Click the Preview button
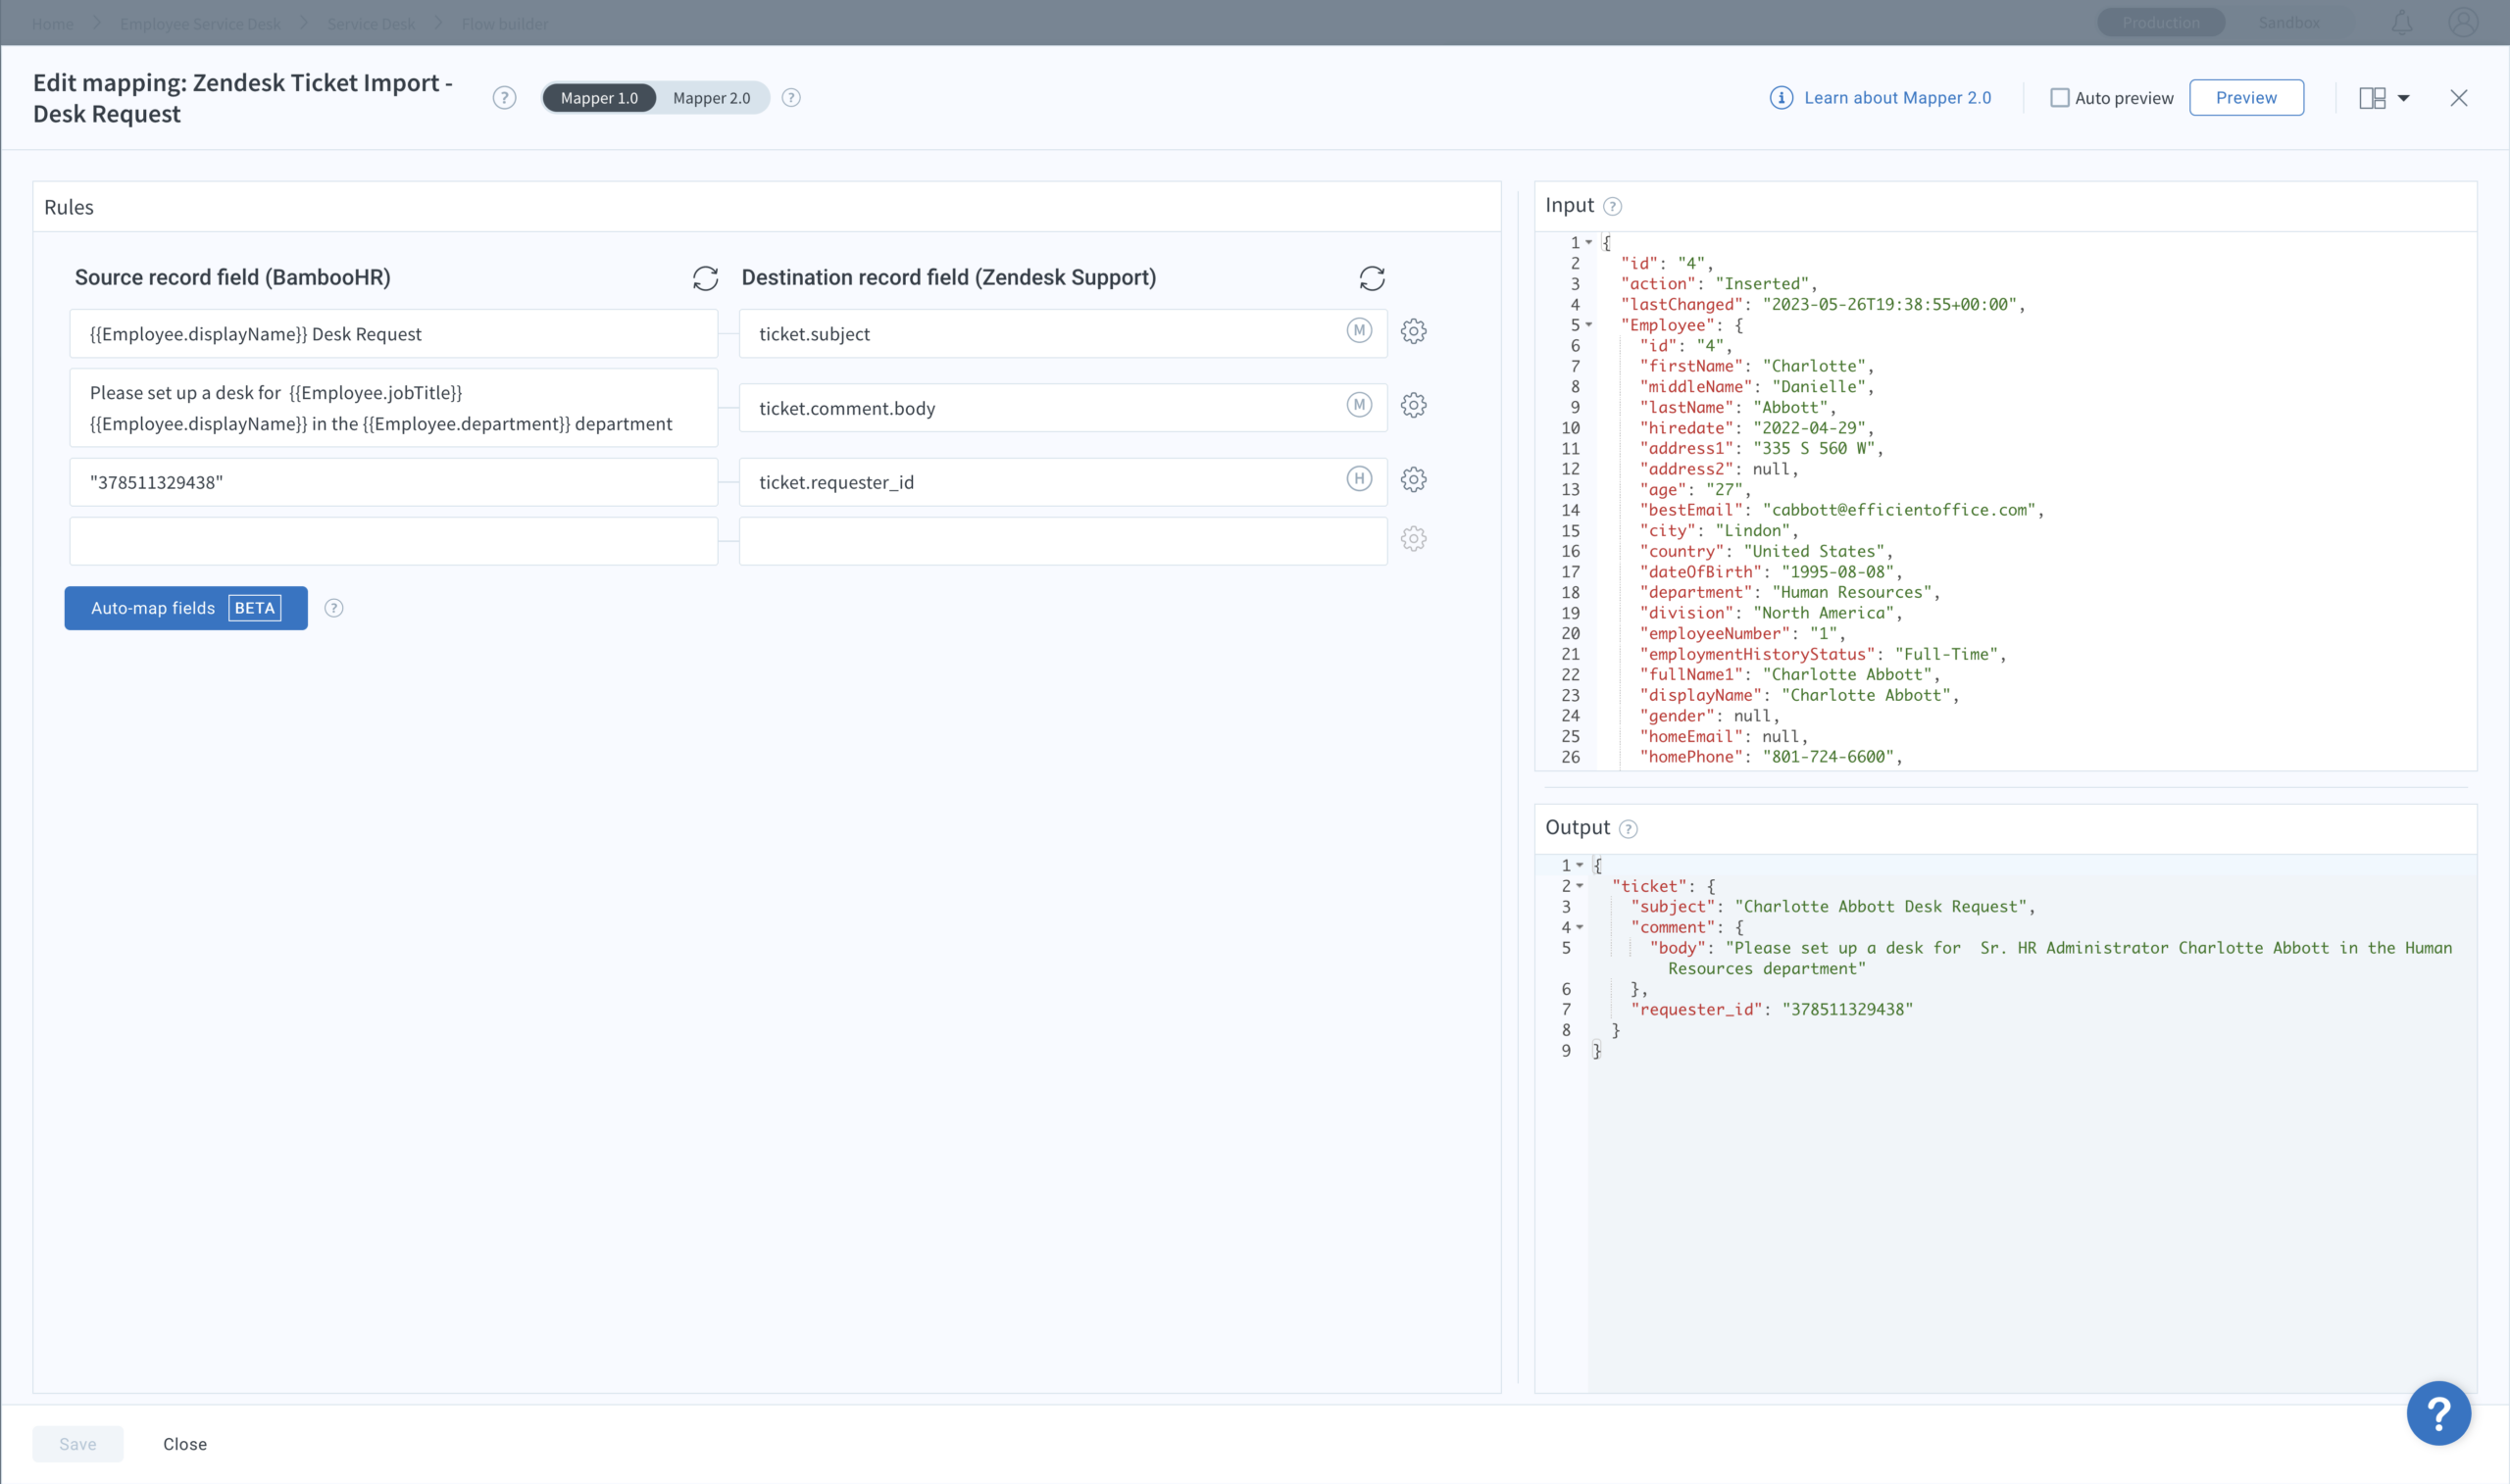This screenshot has width=2510, height=1484. [2246, 98]
